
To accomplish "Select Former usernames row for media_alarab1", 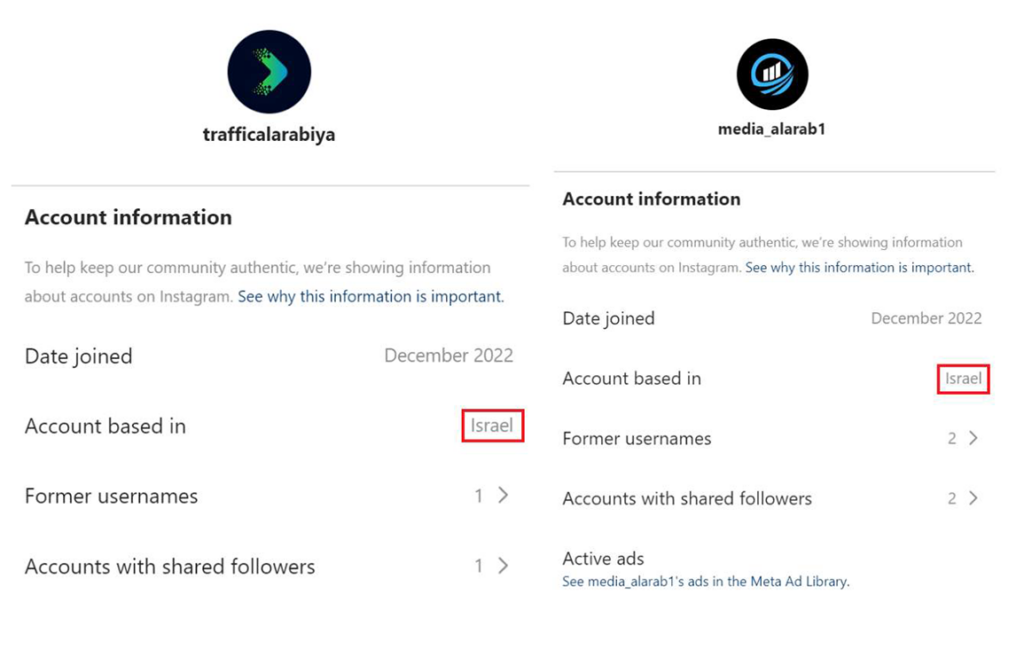I will click(x=637, y=439).
